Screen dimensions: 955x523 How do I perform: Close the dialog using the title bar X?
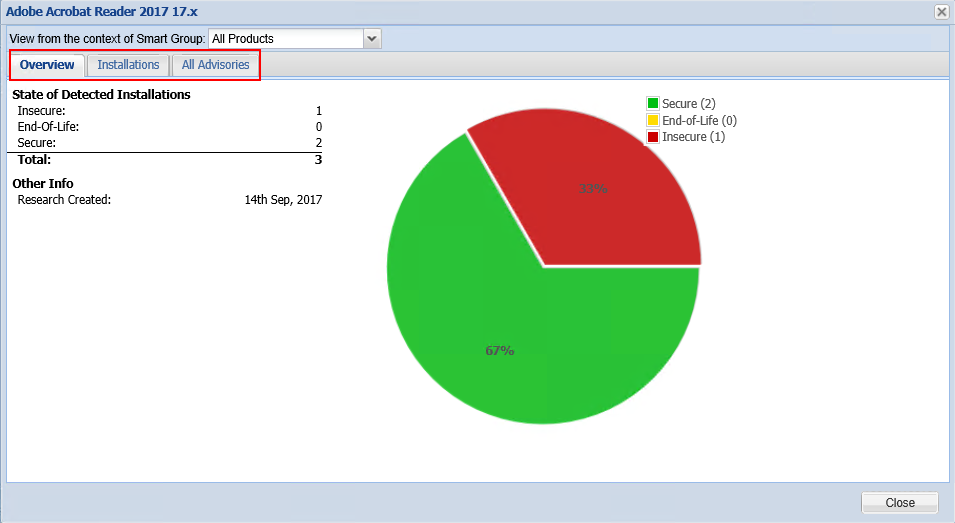941,12
